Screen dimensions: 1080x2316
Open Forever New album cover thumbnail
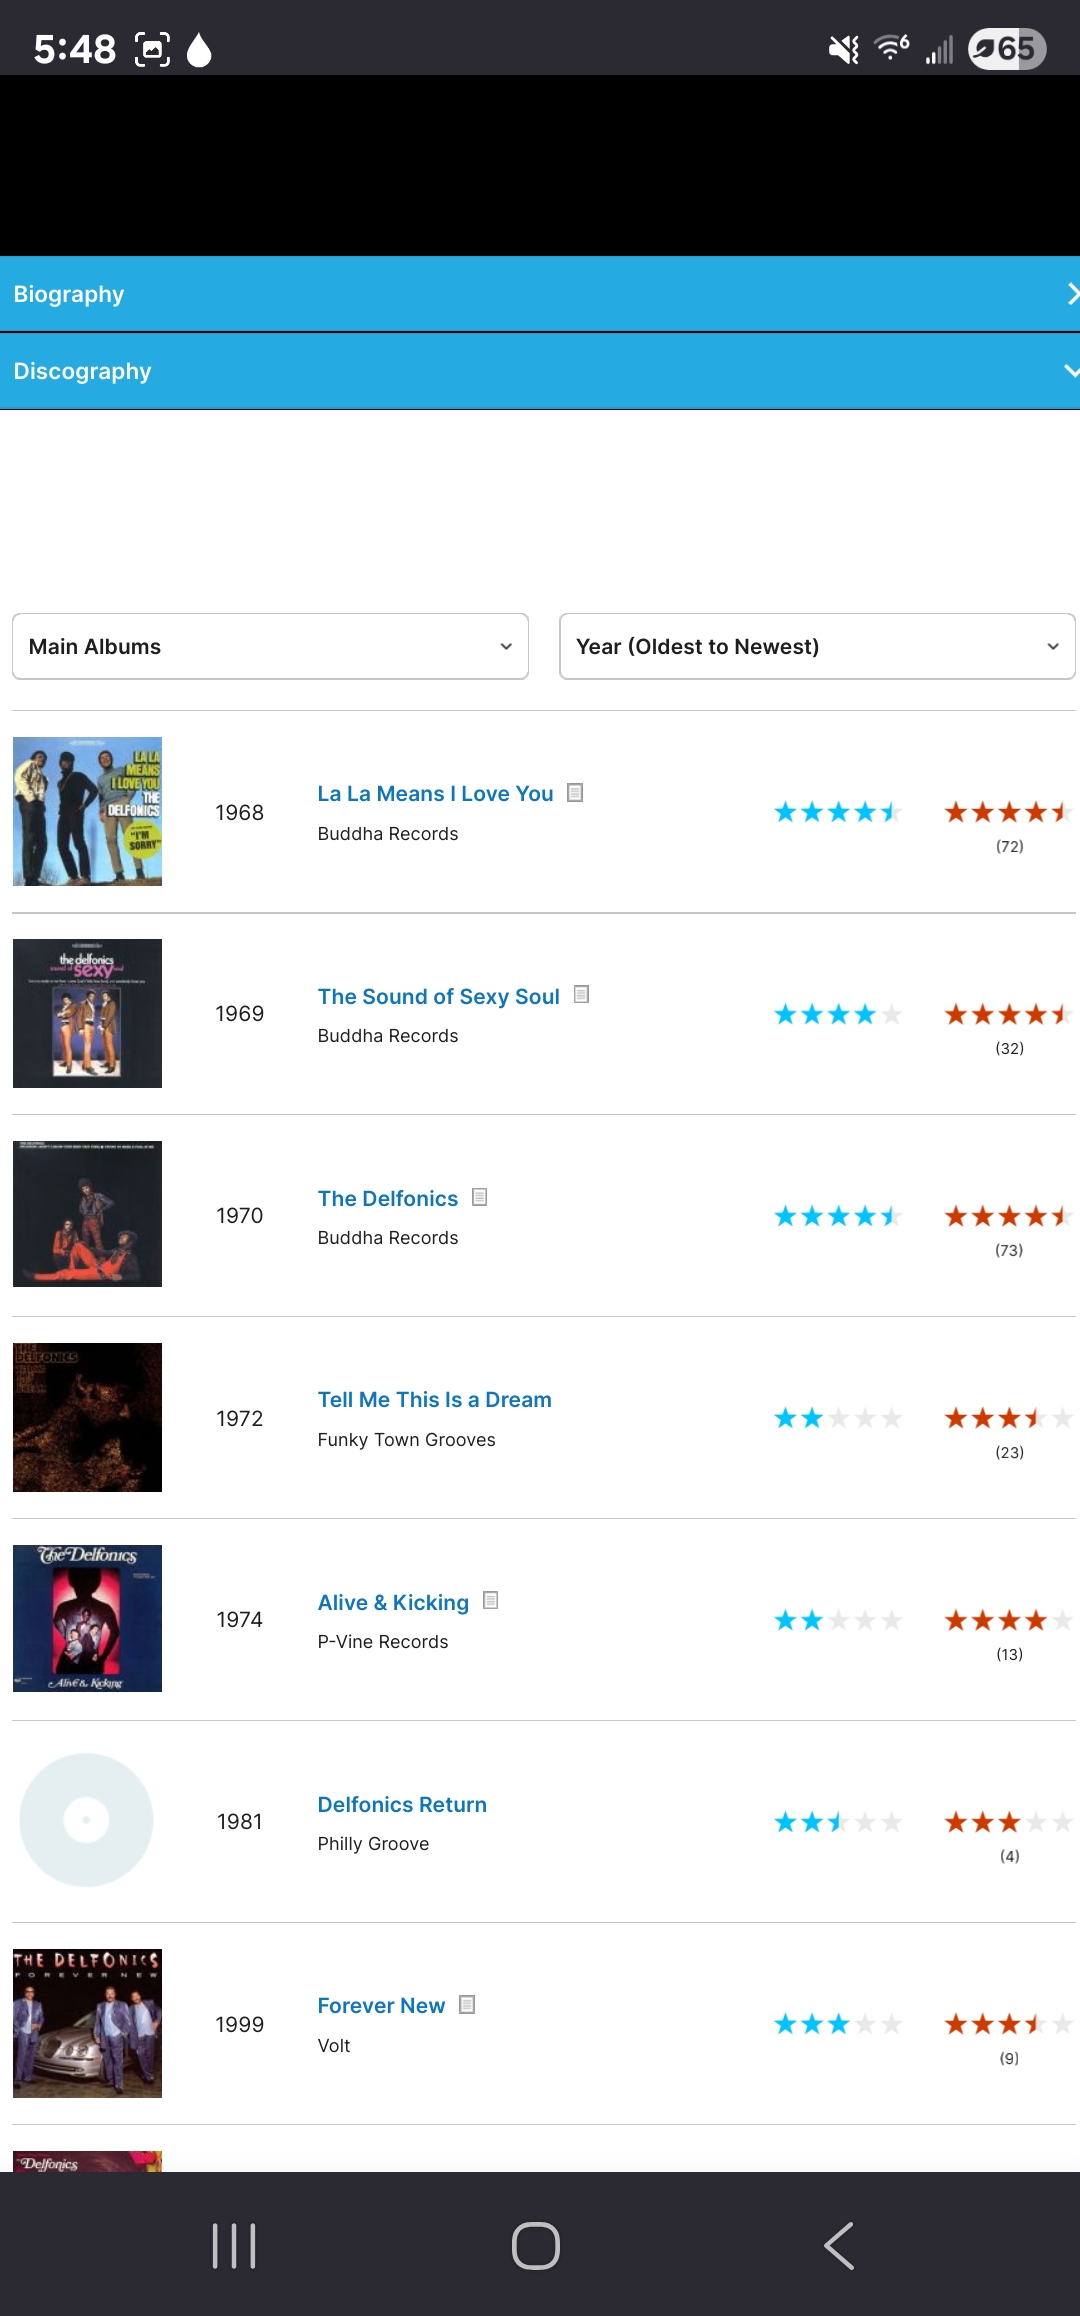(x=87, y=2023)
